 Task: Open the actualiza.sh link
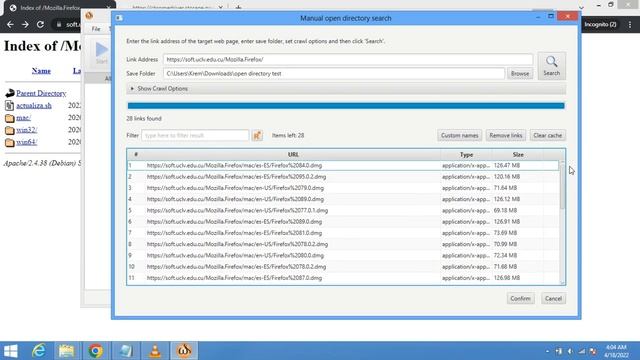coord(34,106)
